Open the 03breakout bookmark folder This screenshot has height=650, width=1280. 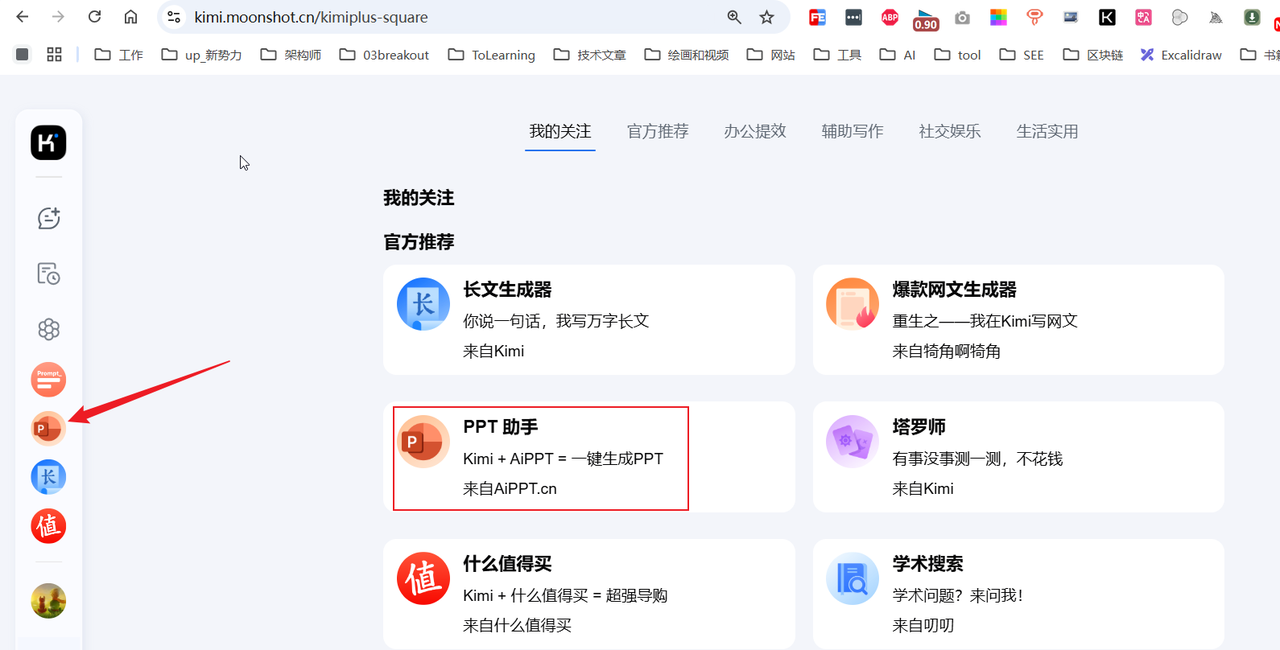(384, 54)
